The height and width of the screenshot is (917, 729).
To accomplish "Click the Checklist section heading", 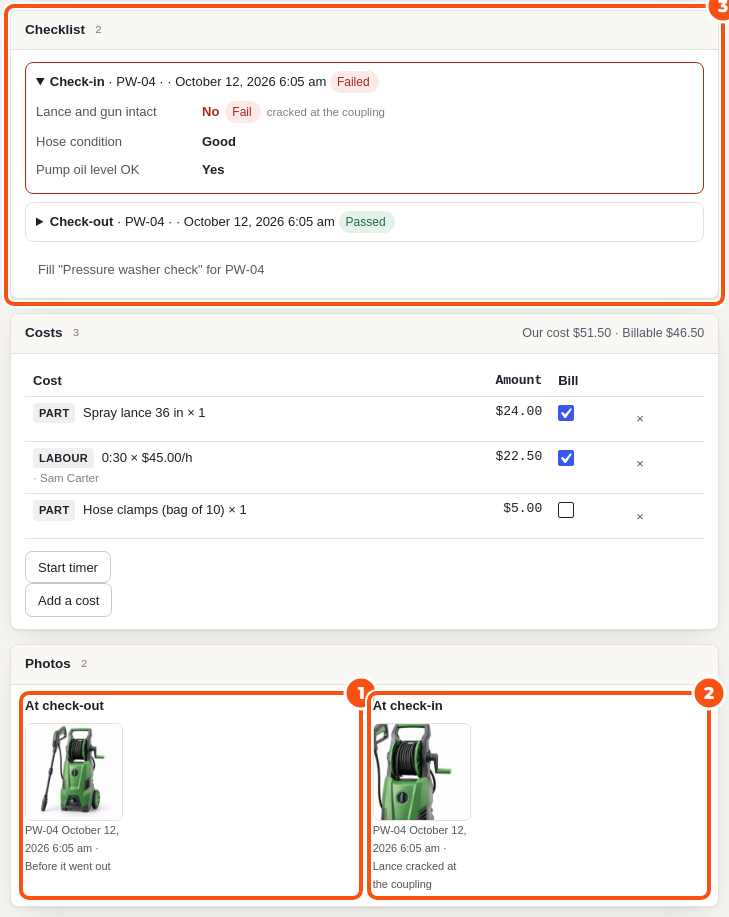I will tap(55, 30).
